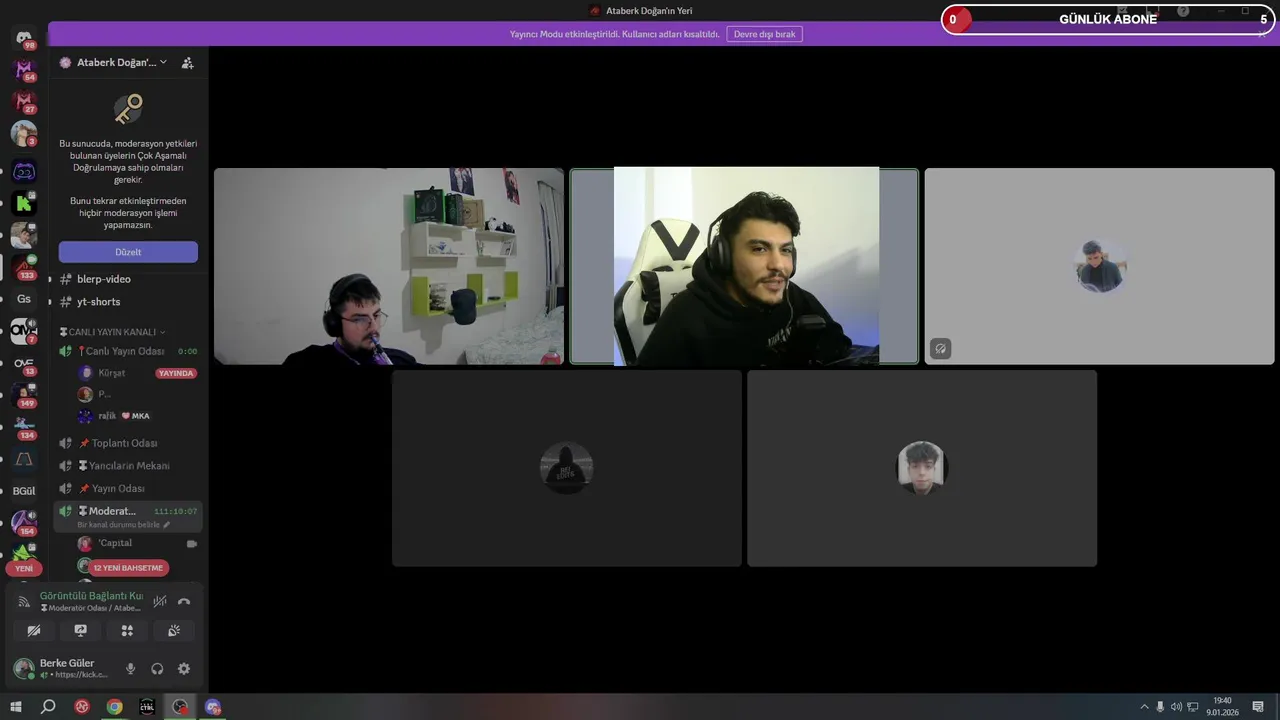1280x720 pixels.
Task: Open Discord direct messages home icon
Action: [24, 38]
